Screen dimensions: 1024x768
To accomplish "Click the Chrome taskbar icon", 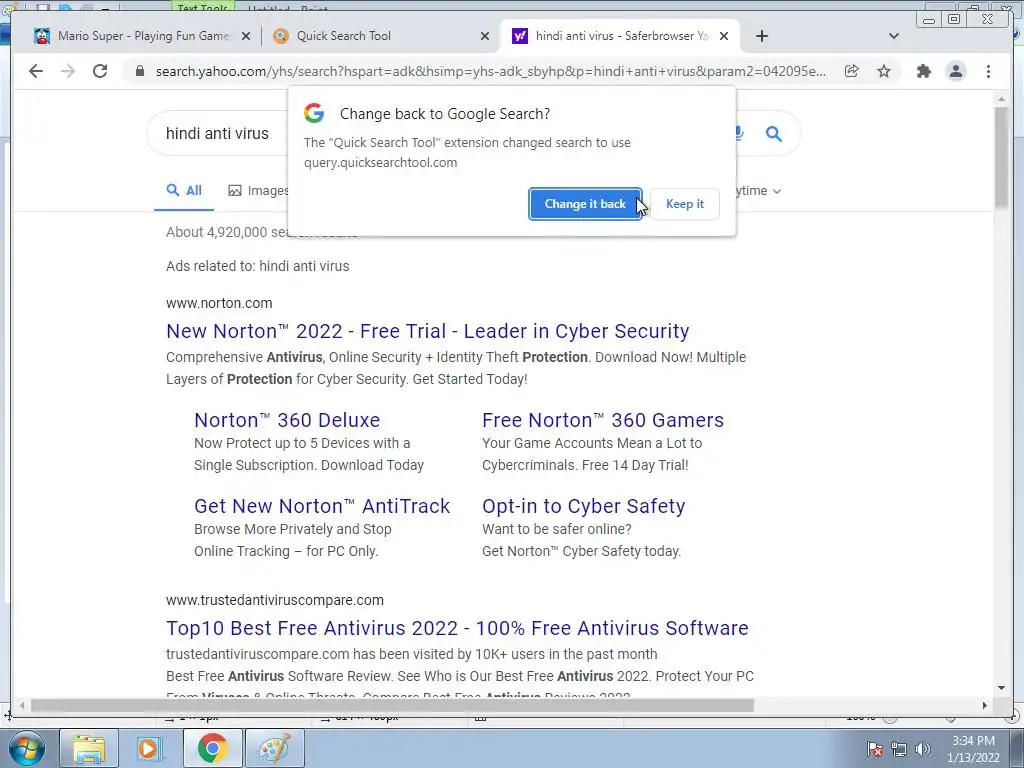I will coord(212,748).
